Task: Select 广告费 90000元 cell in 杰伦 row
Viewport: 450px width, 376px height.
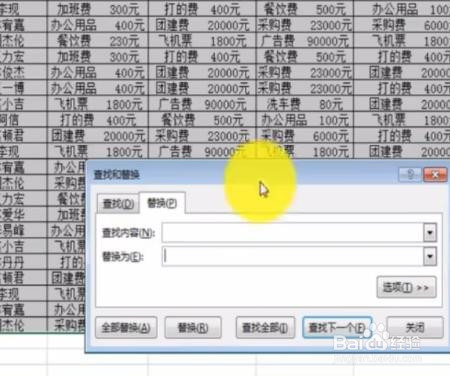Action: [x=305, y=41]
